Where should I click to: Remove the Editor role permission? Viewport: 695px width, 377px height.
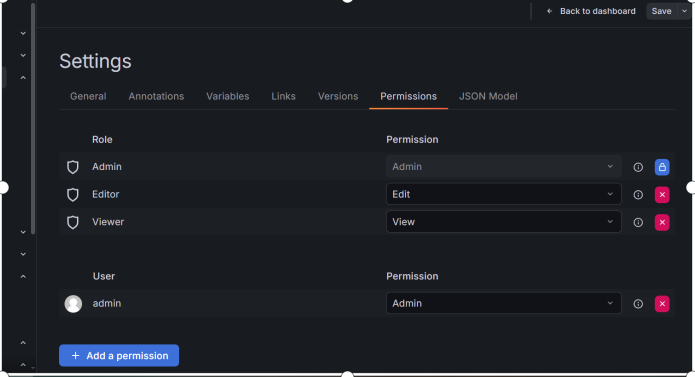click(662, 194)
